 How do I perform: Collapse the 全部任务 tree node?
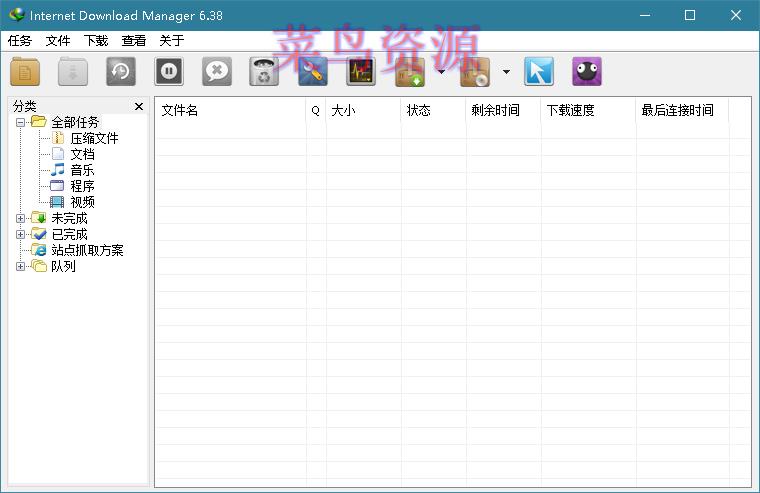[x=20, y=122]
